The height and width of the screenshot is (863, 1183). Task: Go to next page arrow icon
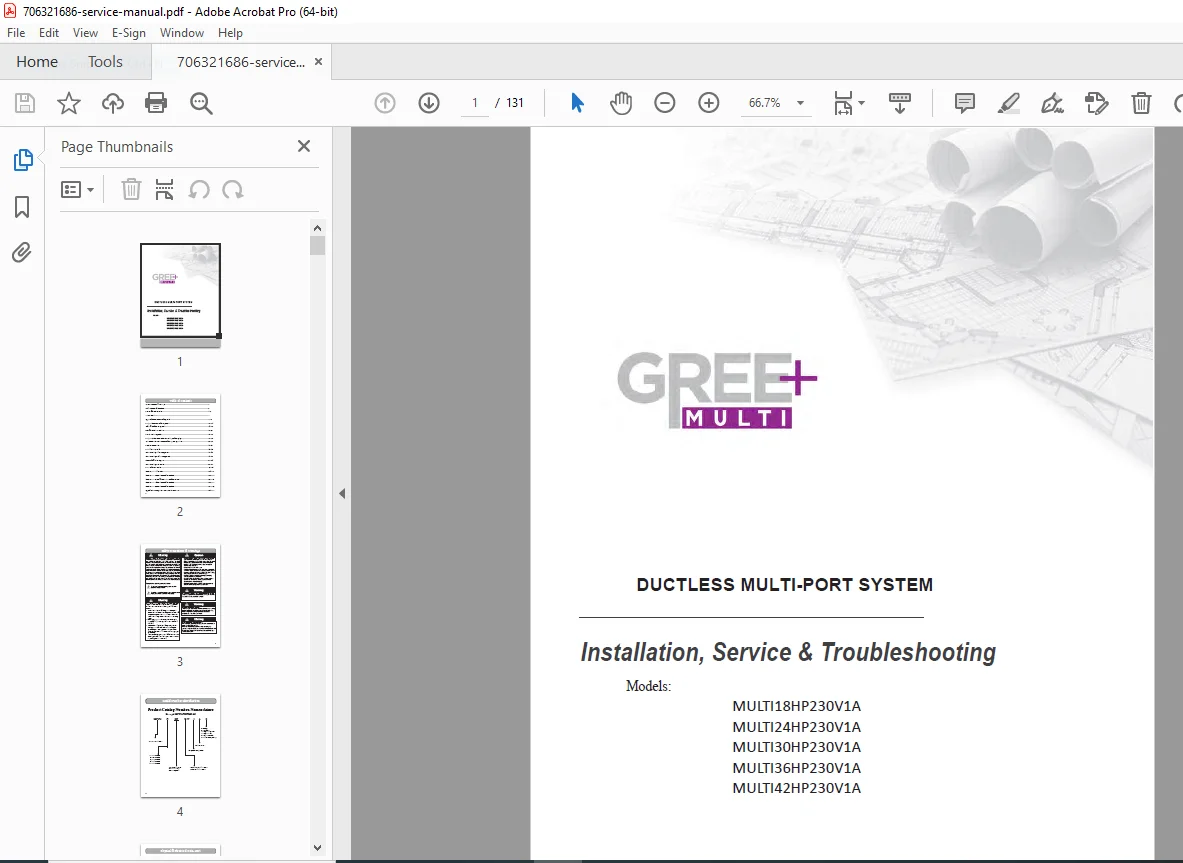(x=429, y=103)
